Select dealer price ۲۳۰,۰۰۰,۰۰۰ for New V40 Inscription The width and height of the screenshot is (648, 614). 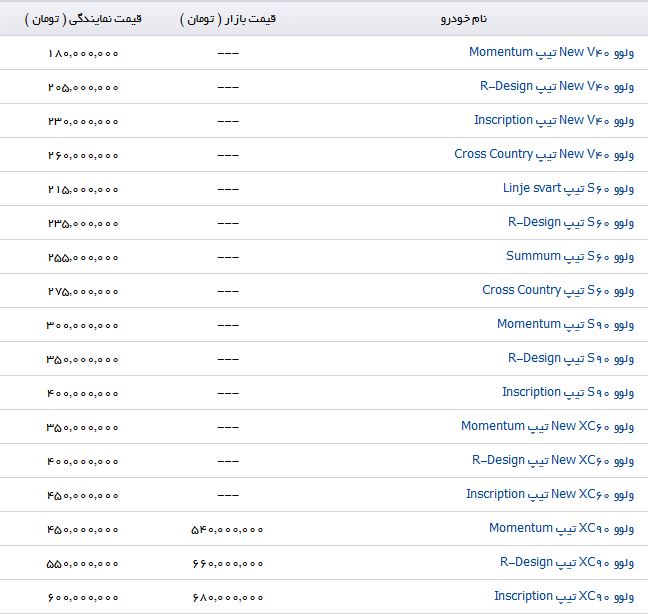pos(83,121)
